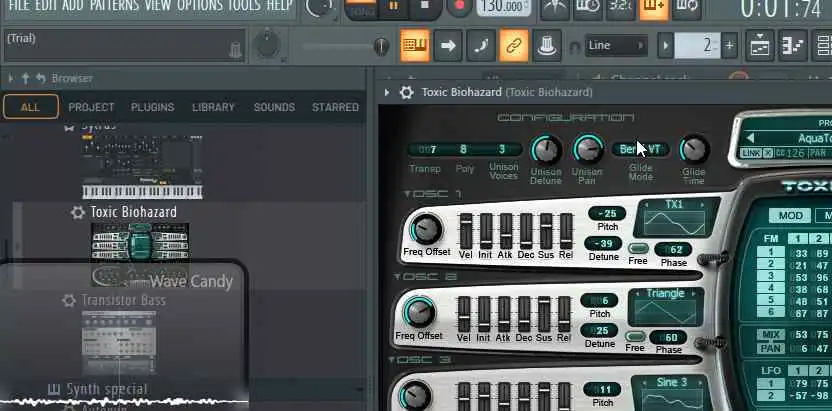Toggle the magnet snap icon

coord(574,47)
